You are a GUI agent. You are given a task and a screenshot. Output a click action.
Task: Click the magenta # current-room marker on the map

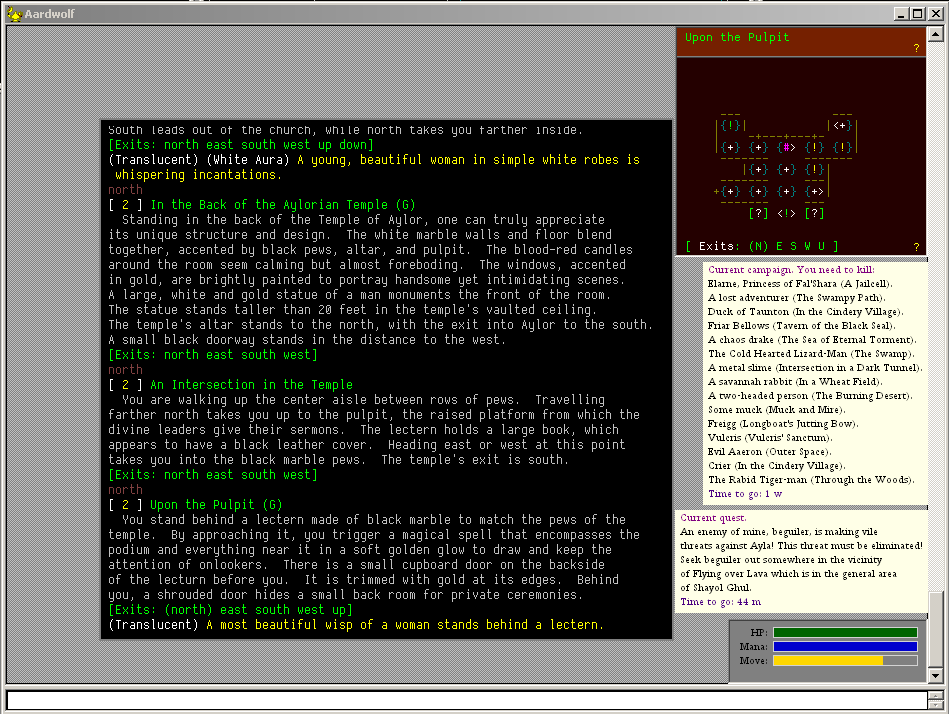787,148
